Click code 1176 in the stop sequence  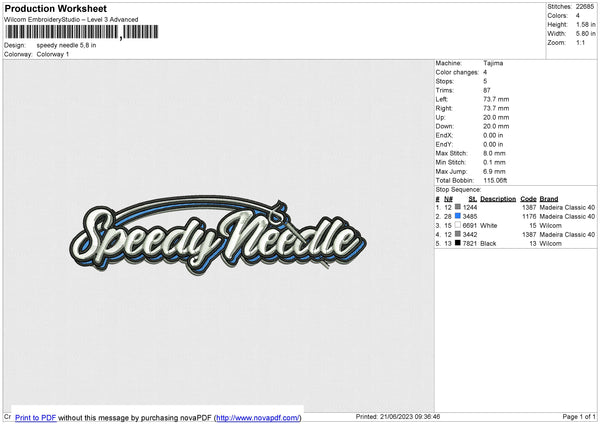click(x=529, y=216)
